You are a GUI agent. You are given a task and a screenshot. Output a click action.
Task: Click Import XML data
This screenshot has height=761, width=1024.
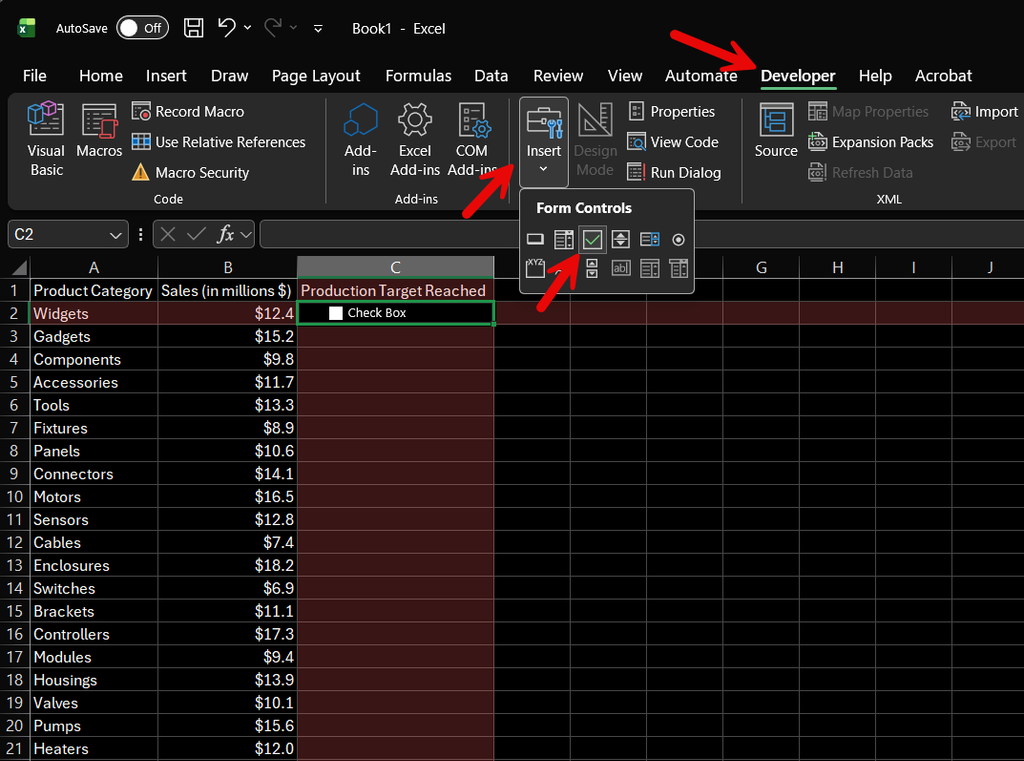[984, 112]
